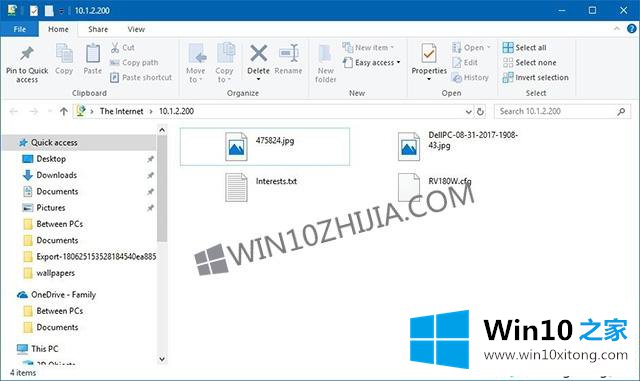Screen dimensions: 640x381
Task: Click Select none
Action: (529, 62)
